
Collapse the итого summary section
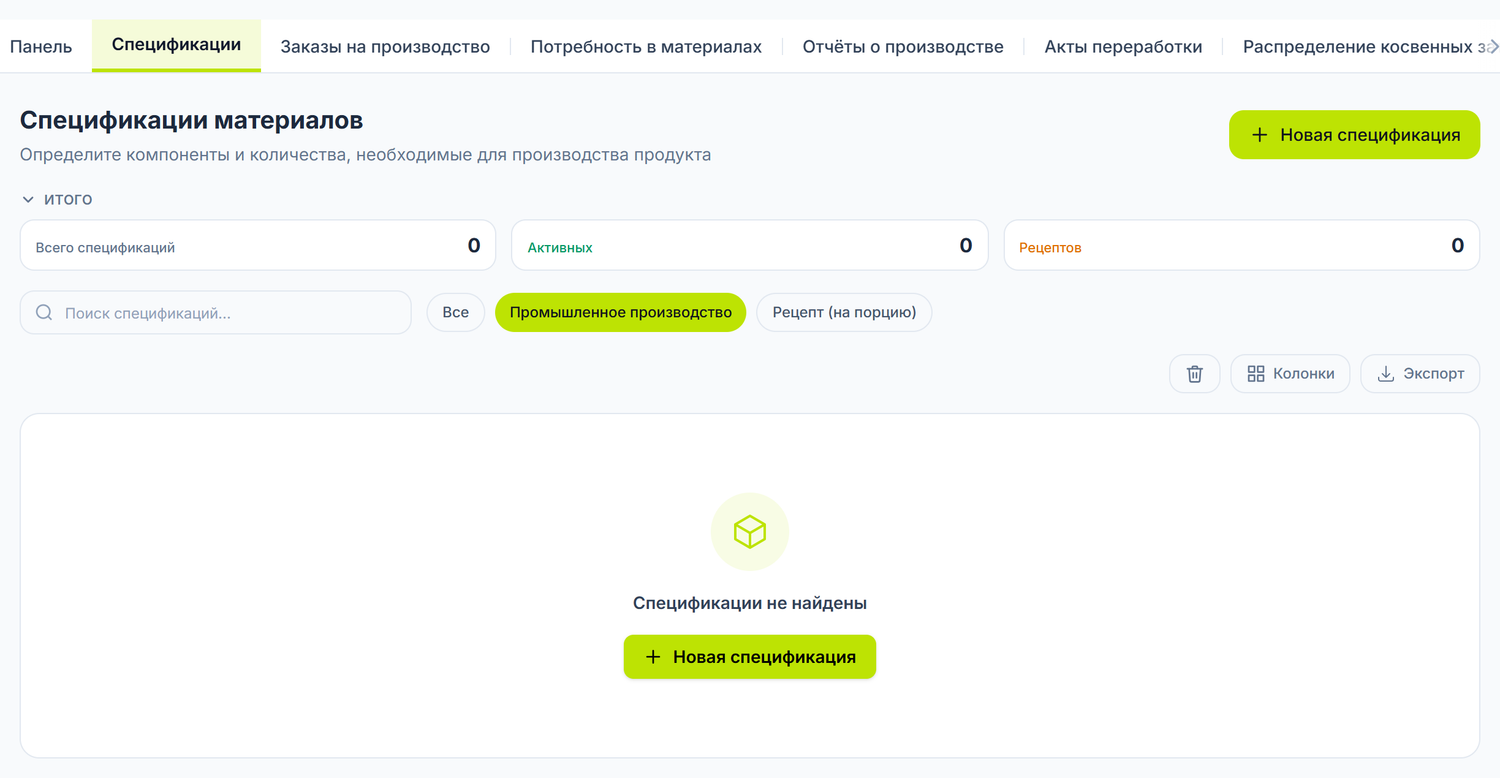(x=57, y=199)
